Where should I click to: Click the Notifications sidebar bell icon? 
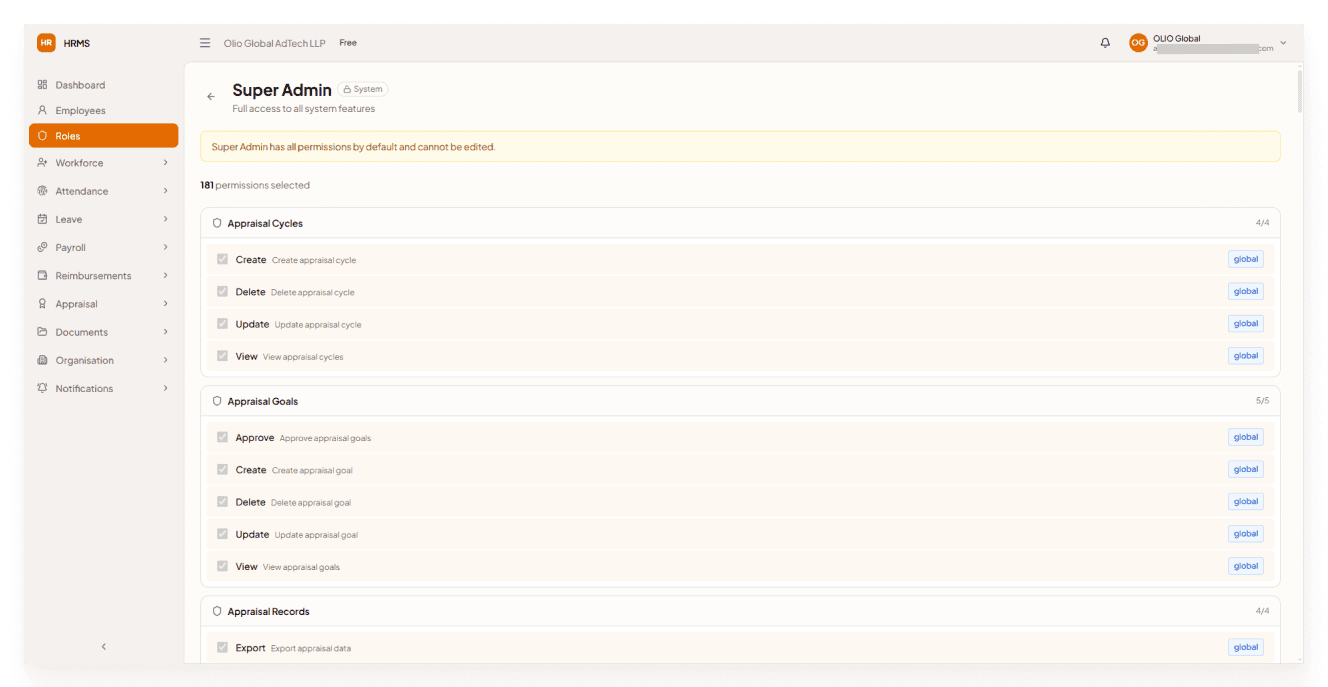42,388
